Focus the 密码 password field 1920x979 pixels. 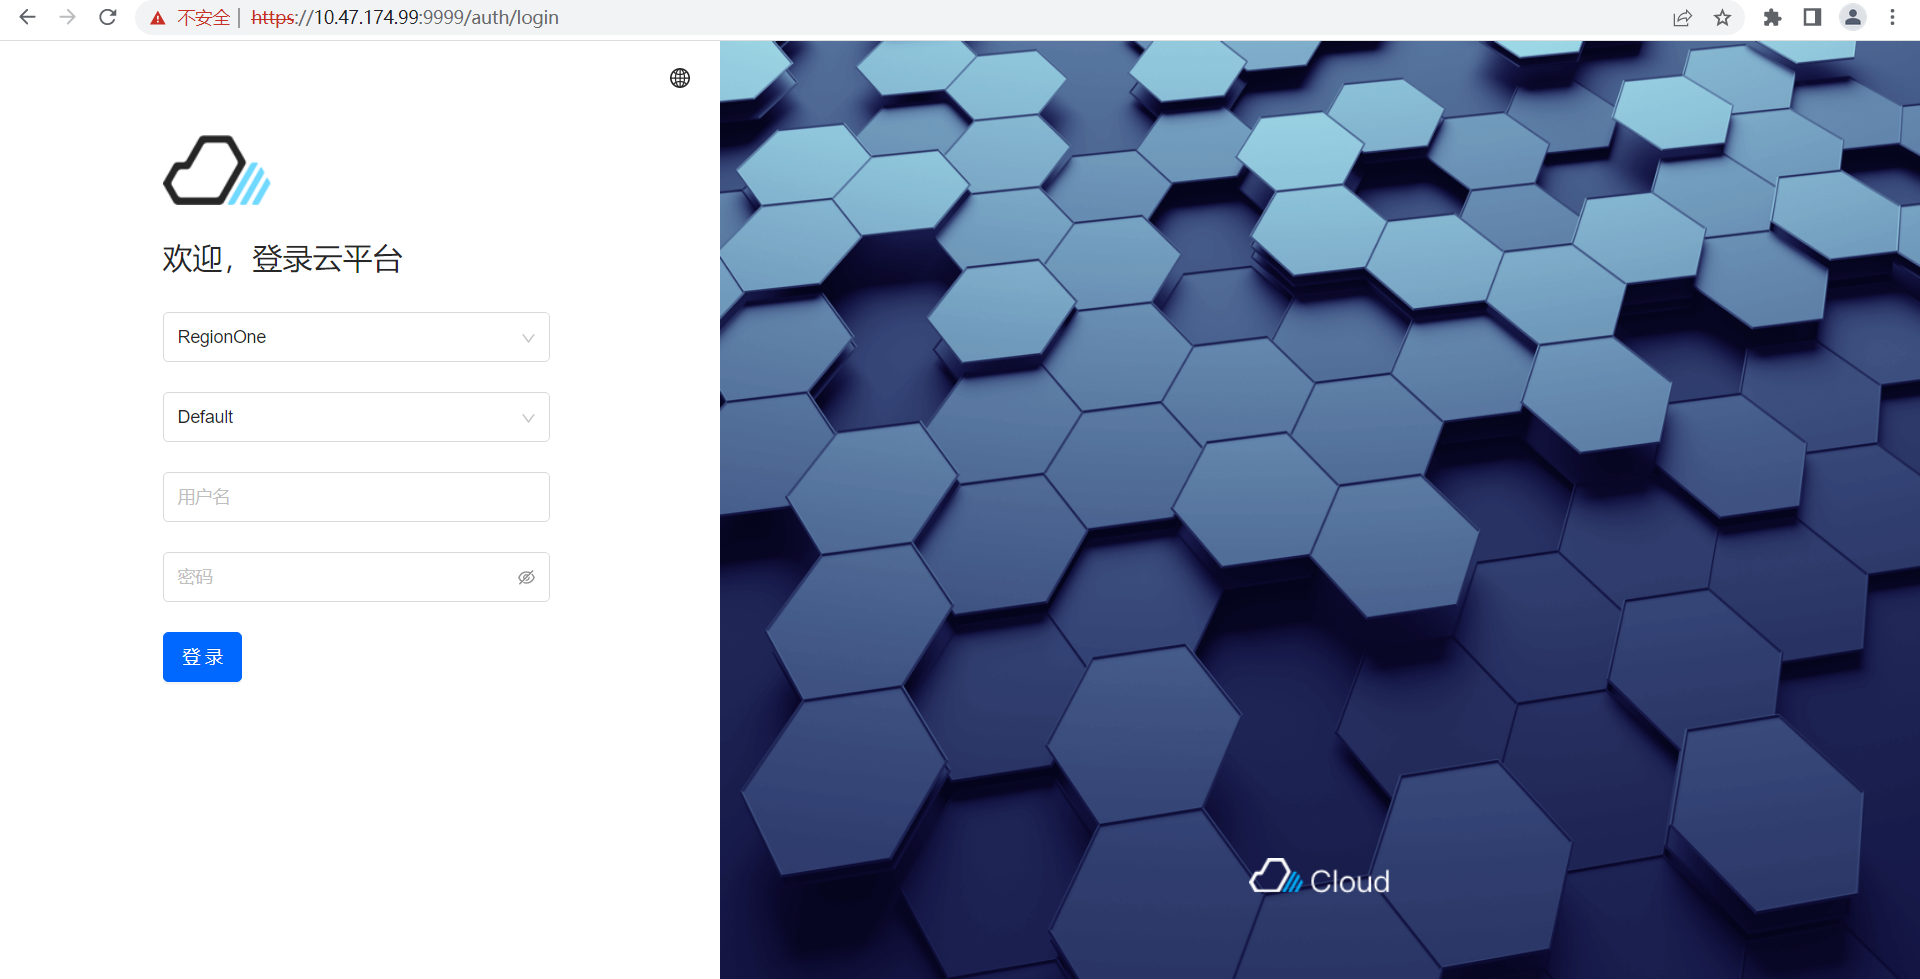[x=356, y=577]
